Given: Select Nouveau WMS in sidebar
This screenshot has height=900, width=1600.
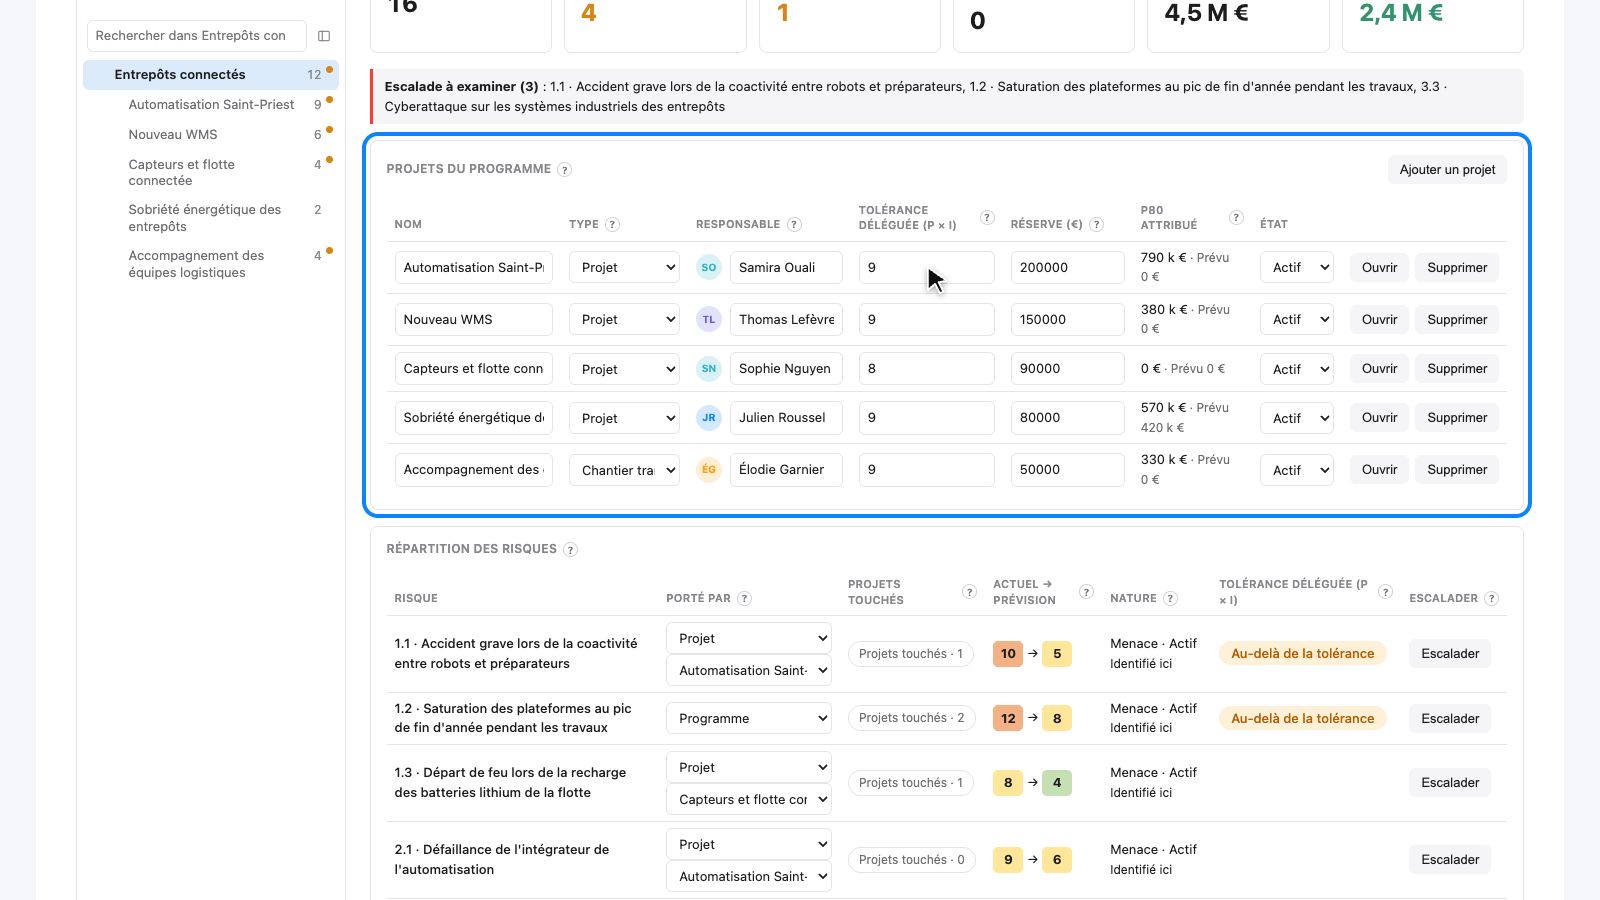Looking at the screenshot, I should click(211, 135).
